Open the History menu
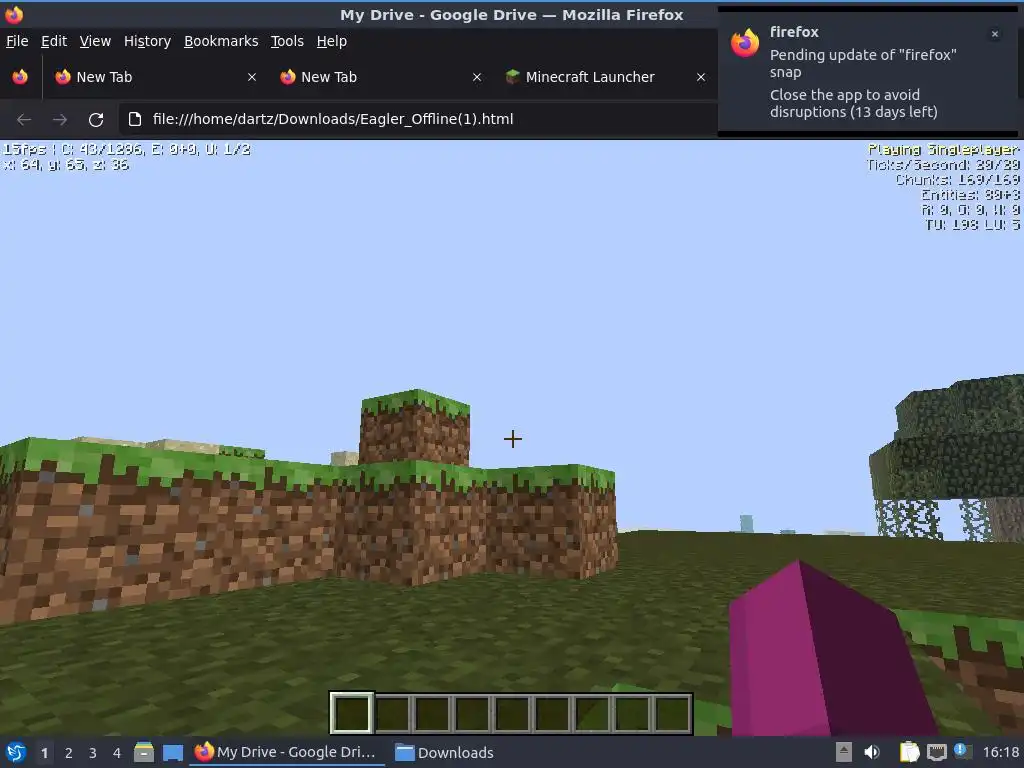This screenshot has width=1024, height=768. (147, 41)
